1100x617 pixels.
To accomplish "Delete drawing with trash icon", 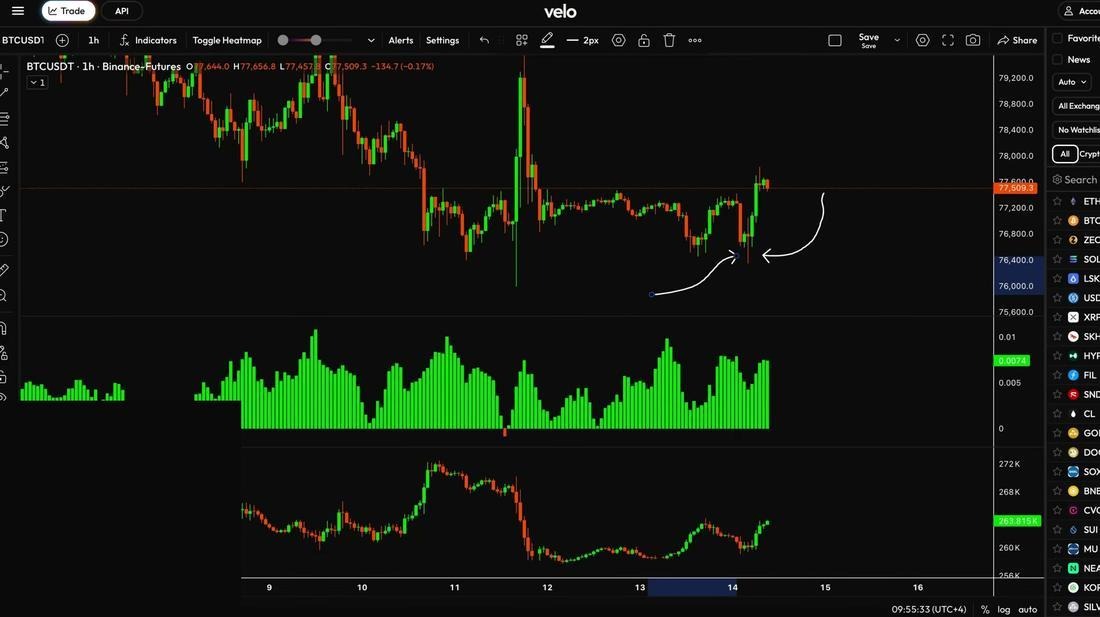I will [669, 41].
